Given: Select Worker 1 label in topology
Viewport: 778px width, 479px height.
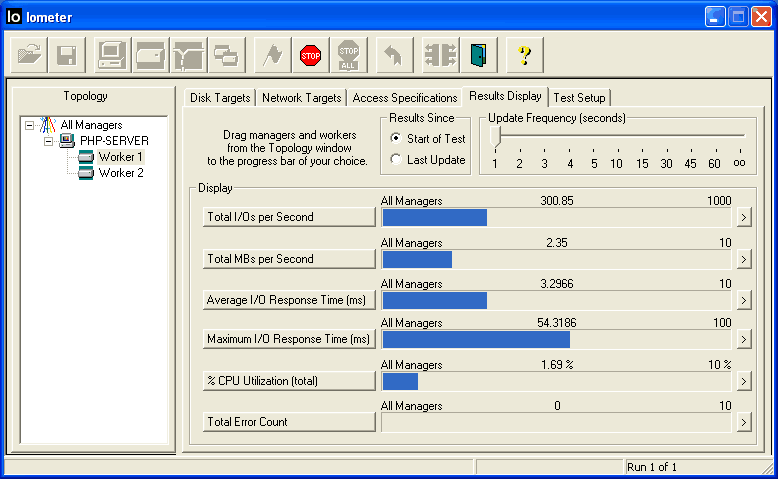Looking at the screenshot, I should click(x=121, y=157).
